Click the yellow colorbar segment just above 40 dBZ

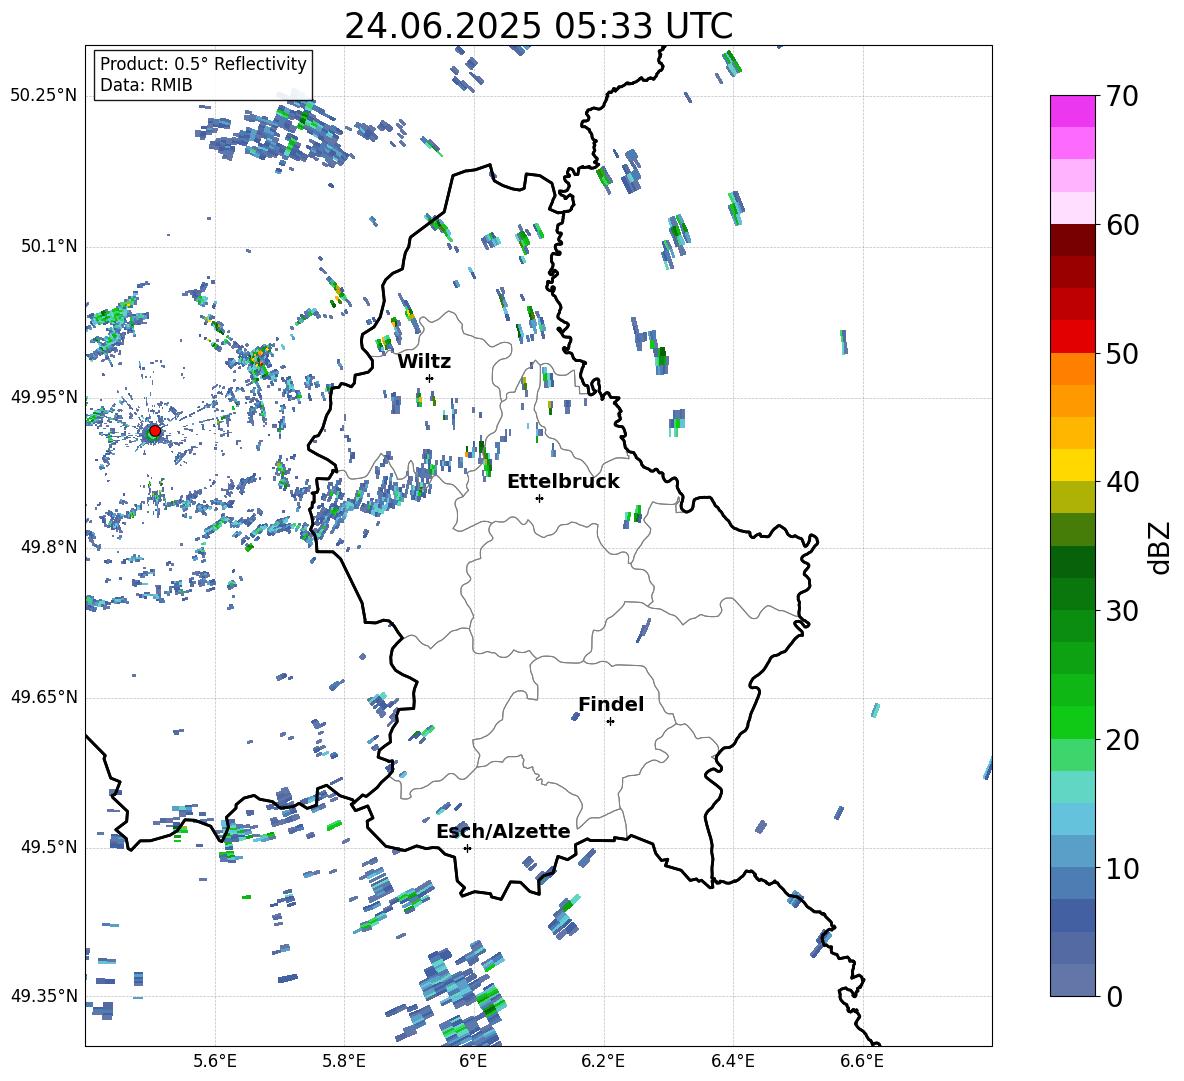coord(1072,464)
